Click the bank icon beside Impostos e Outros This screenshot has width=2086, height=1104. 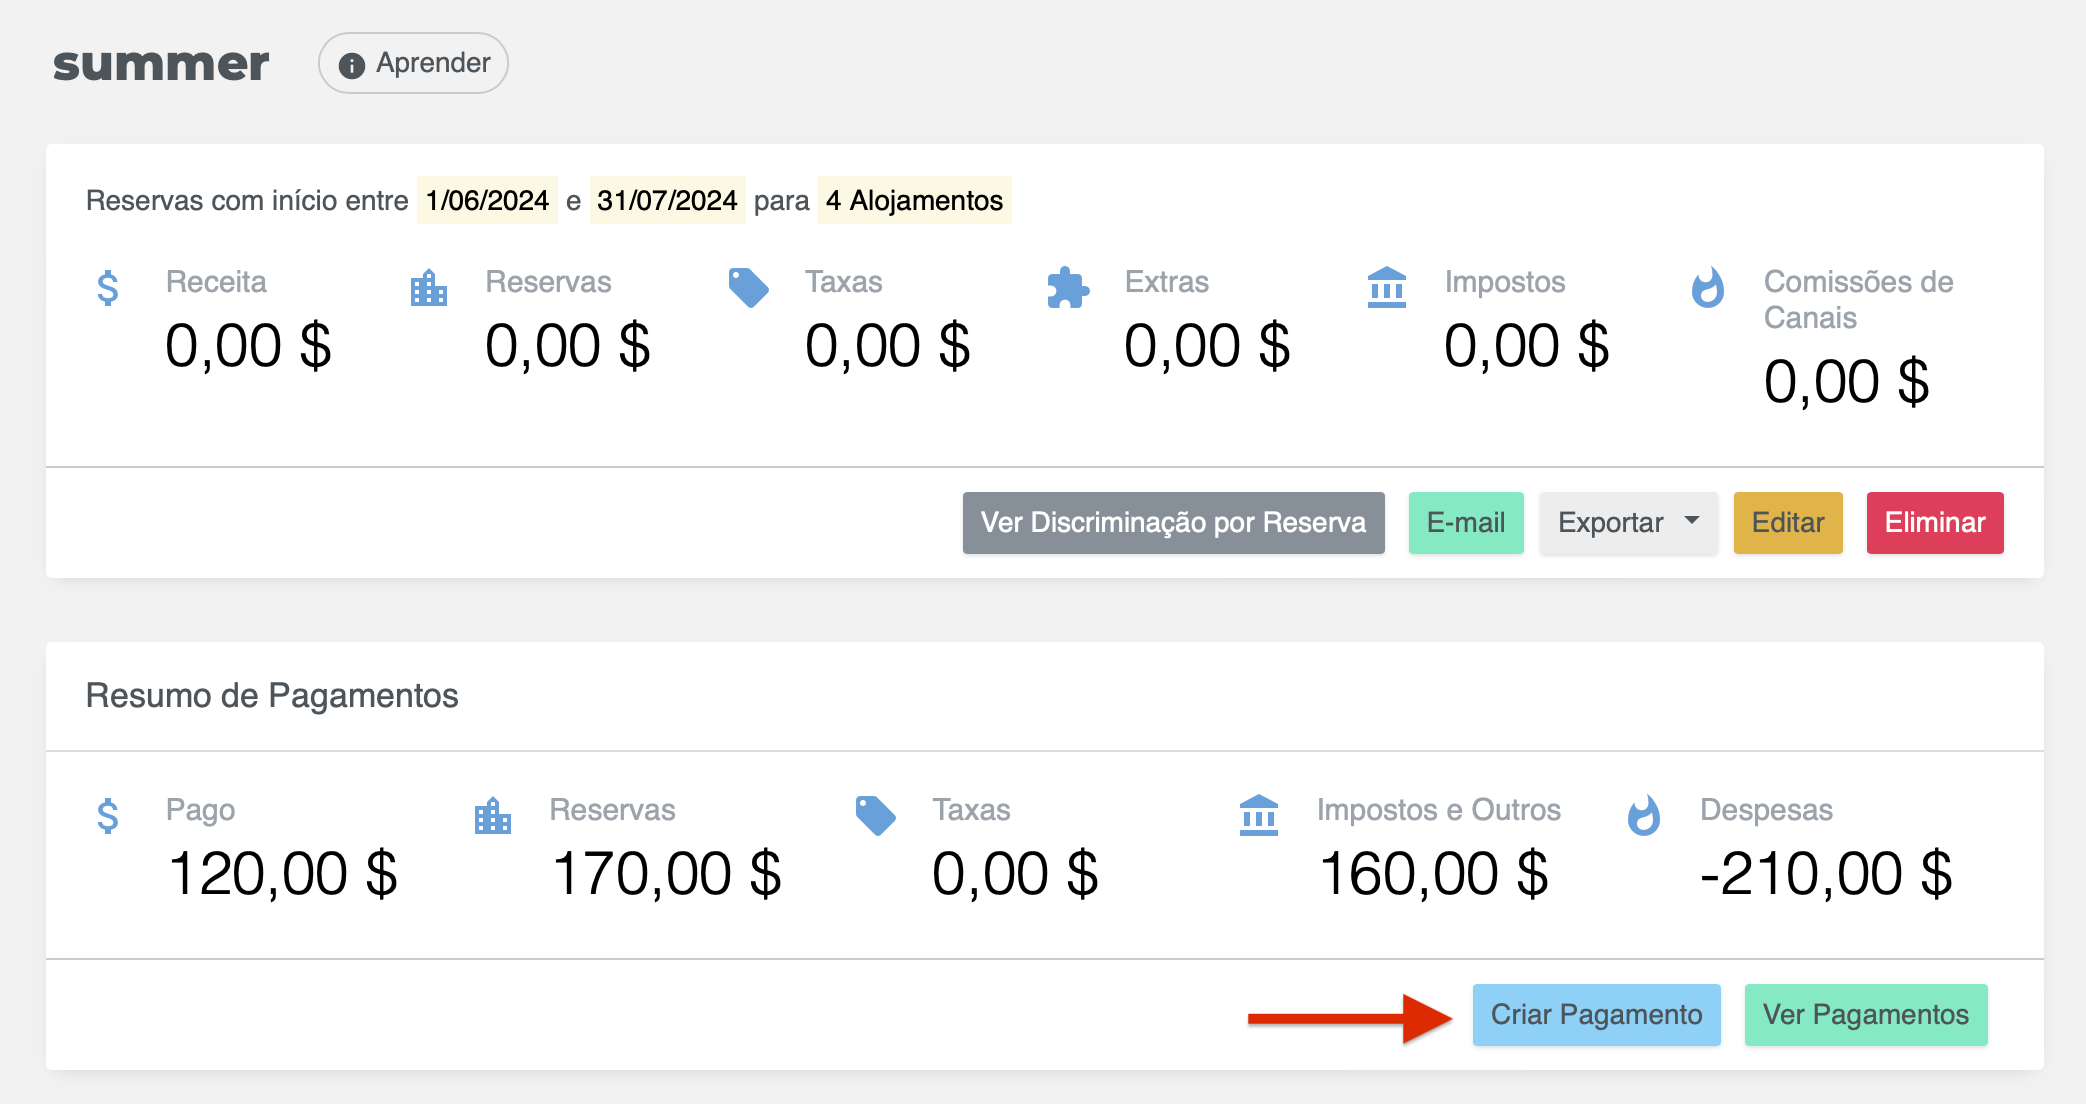coord(1259,816)
